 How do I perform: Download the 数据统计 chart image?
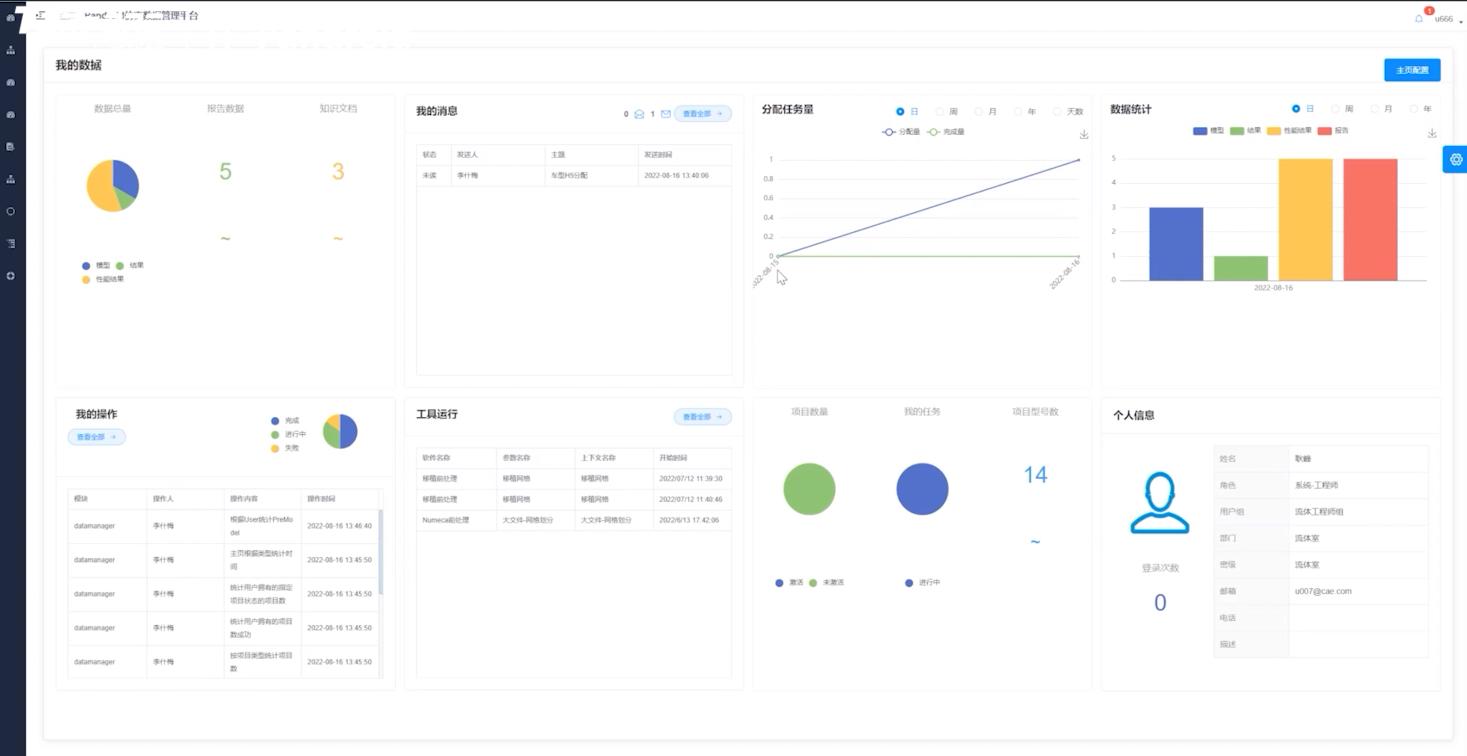tap(1432, 133)
